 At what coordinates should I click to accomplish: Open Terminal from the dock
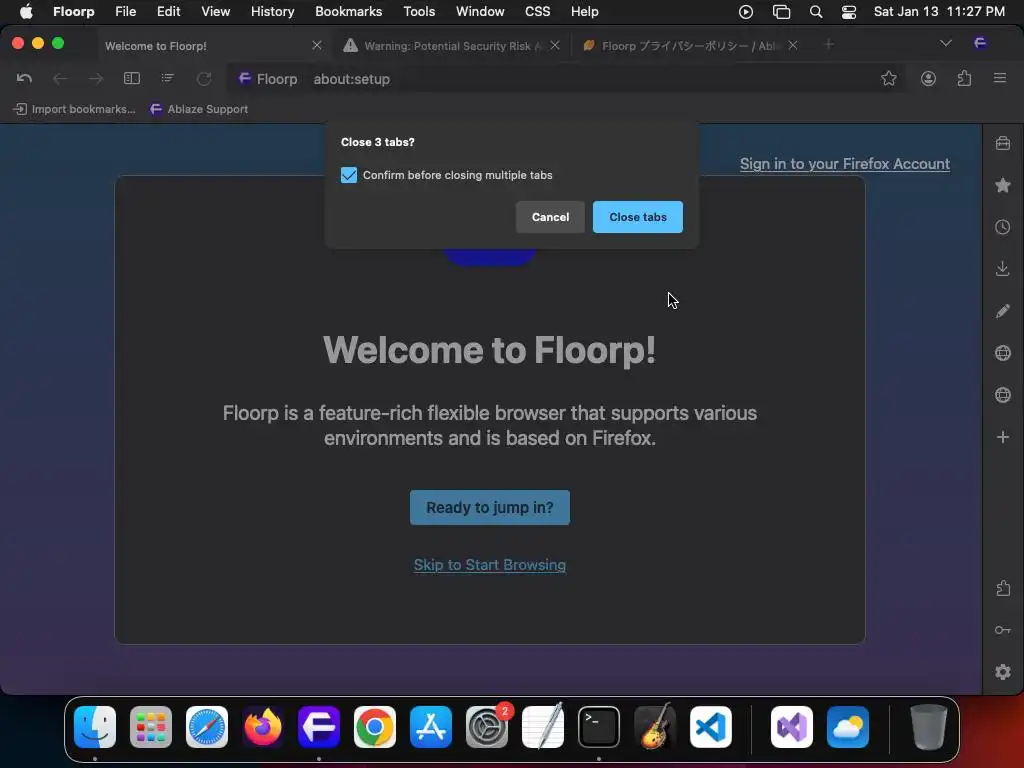point(599,727)
